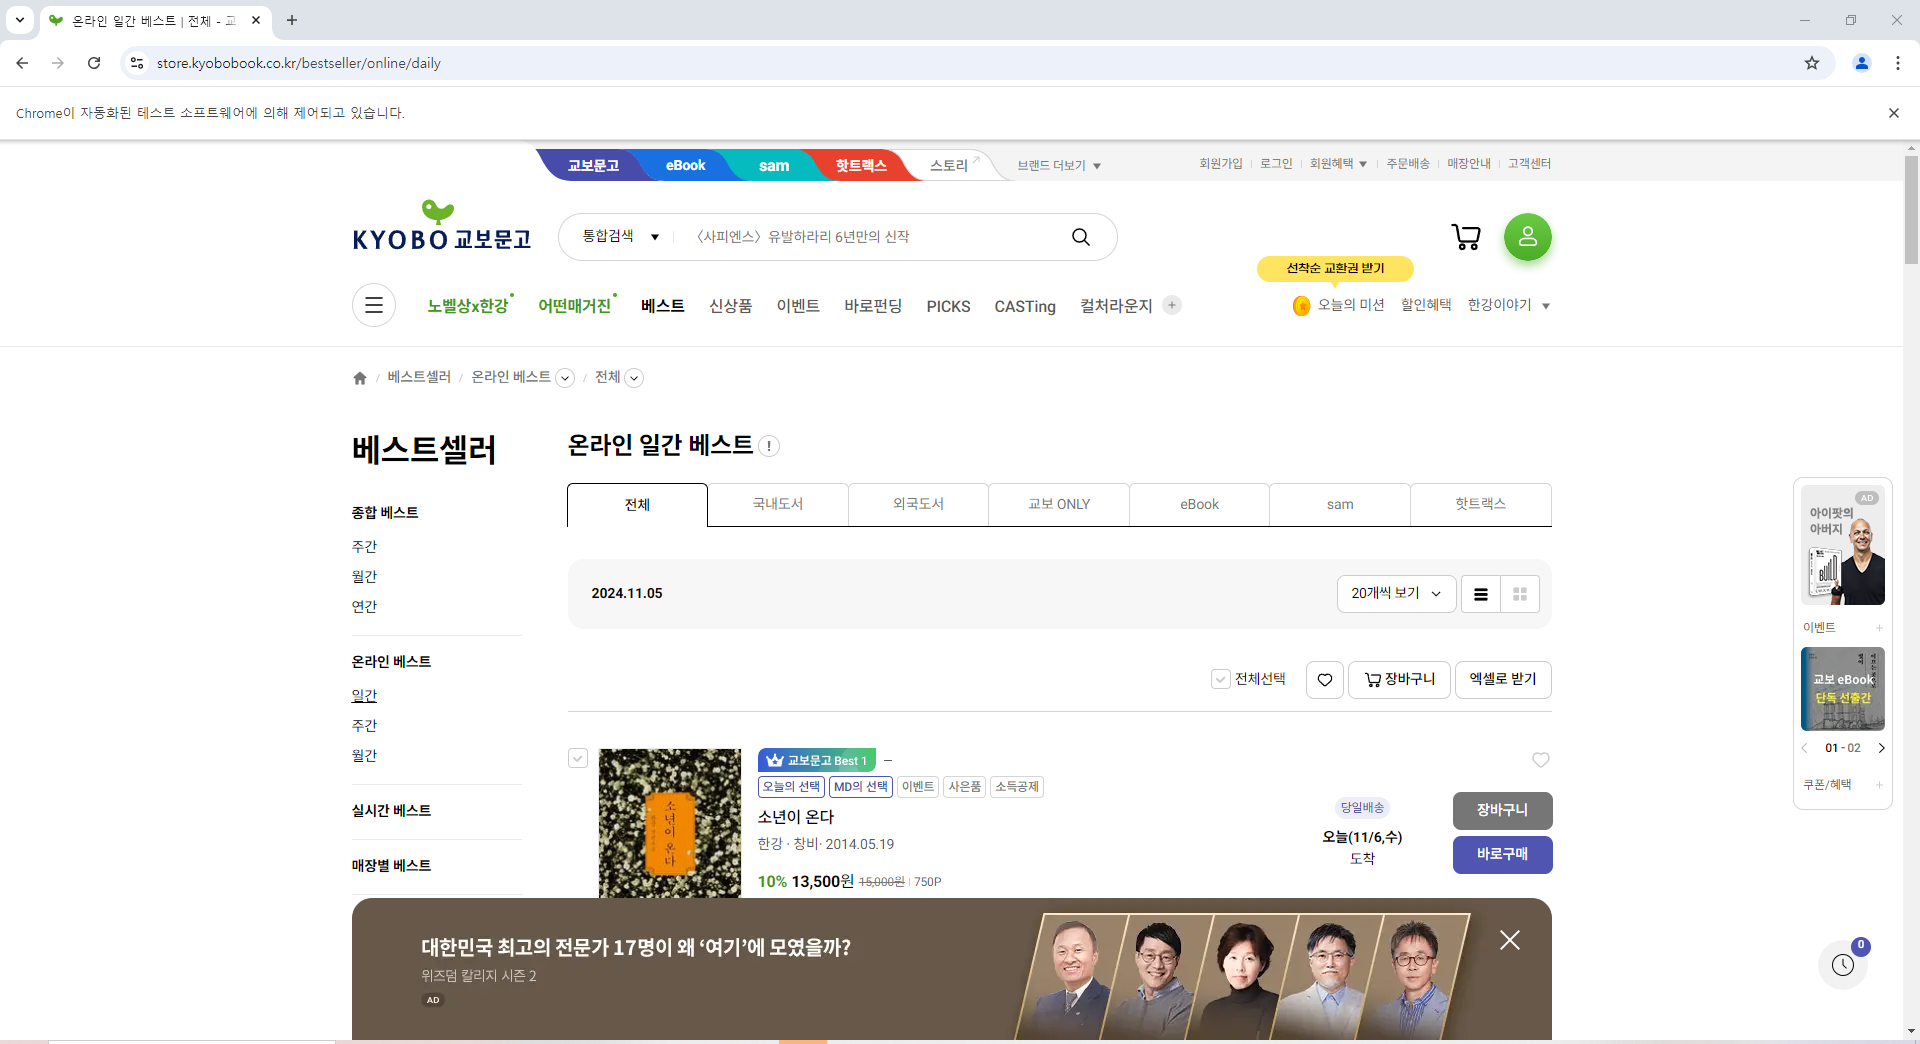Open Chrome profile icon
1920x1044 pixels.
pyautogui.click(x=1862, y=63)
